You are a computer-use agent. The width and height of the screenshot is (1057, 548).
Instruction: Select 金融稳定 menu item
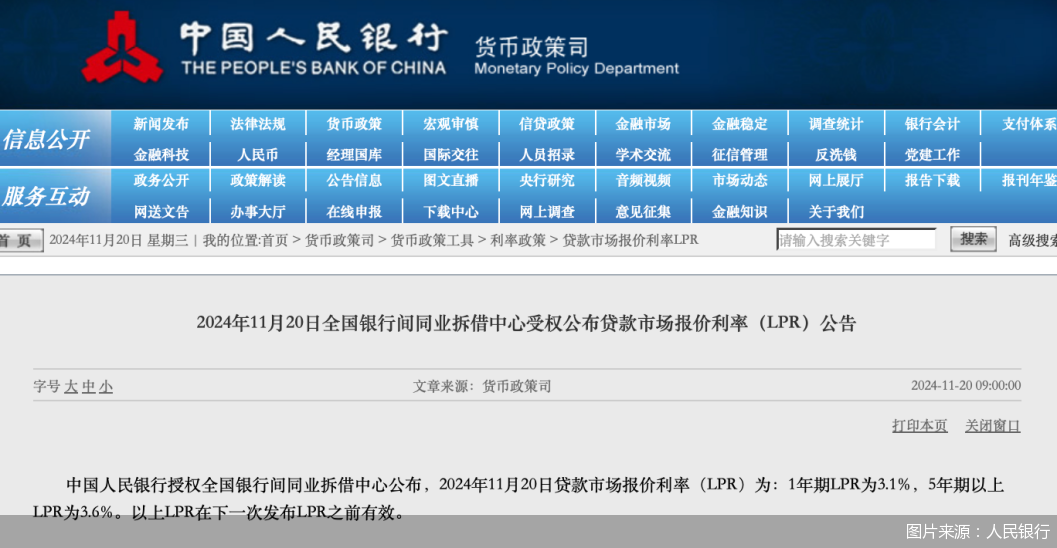pos(739,124)
